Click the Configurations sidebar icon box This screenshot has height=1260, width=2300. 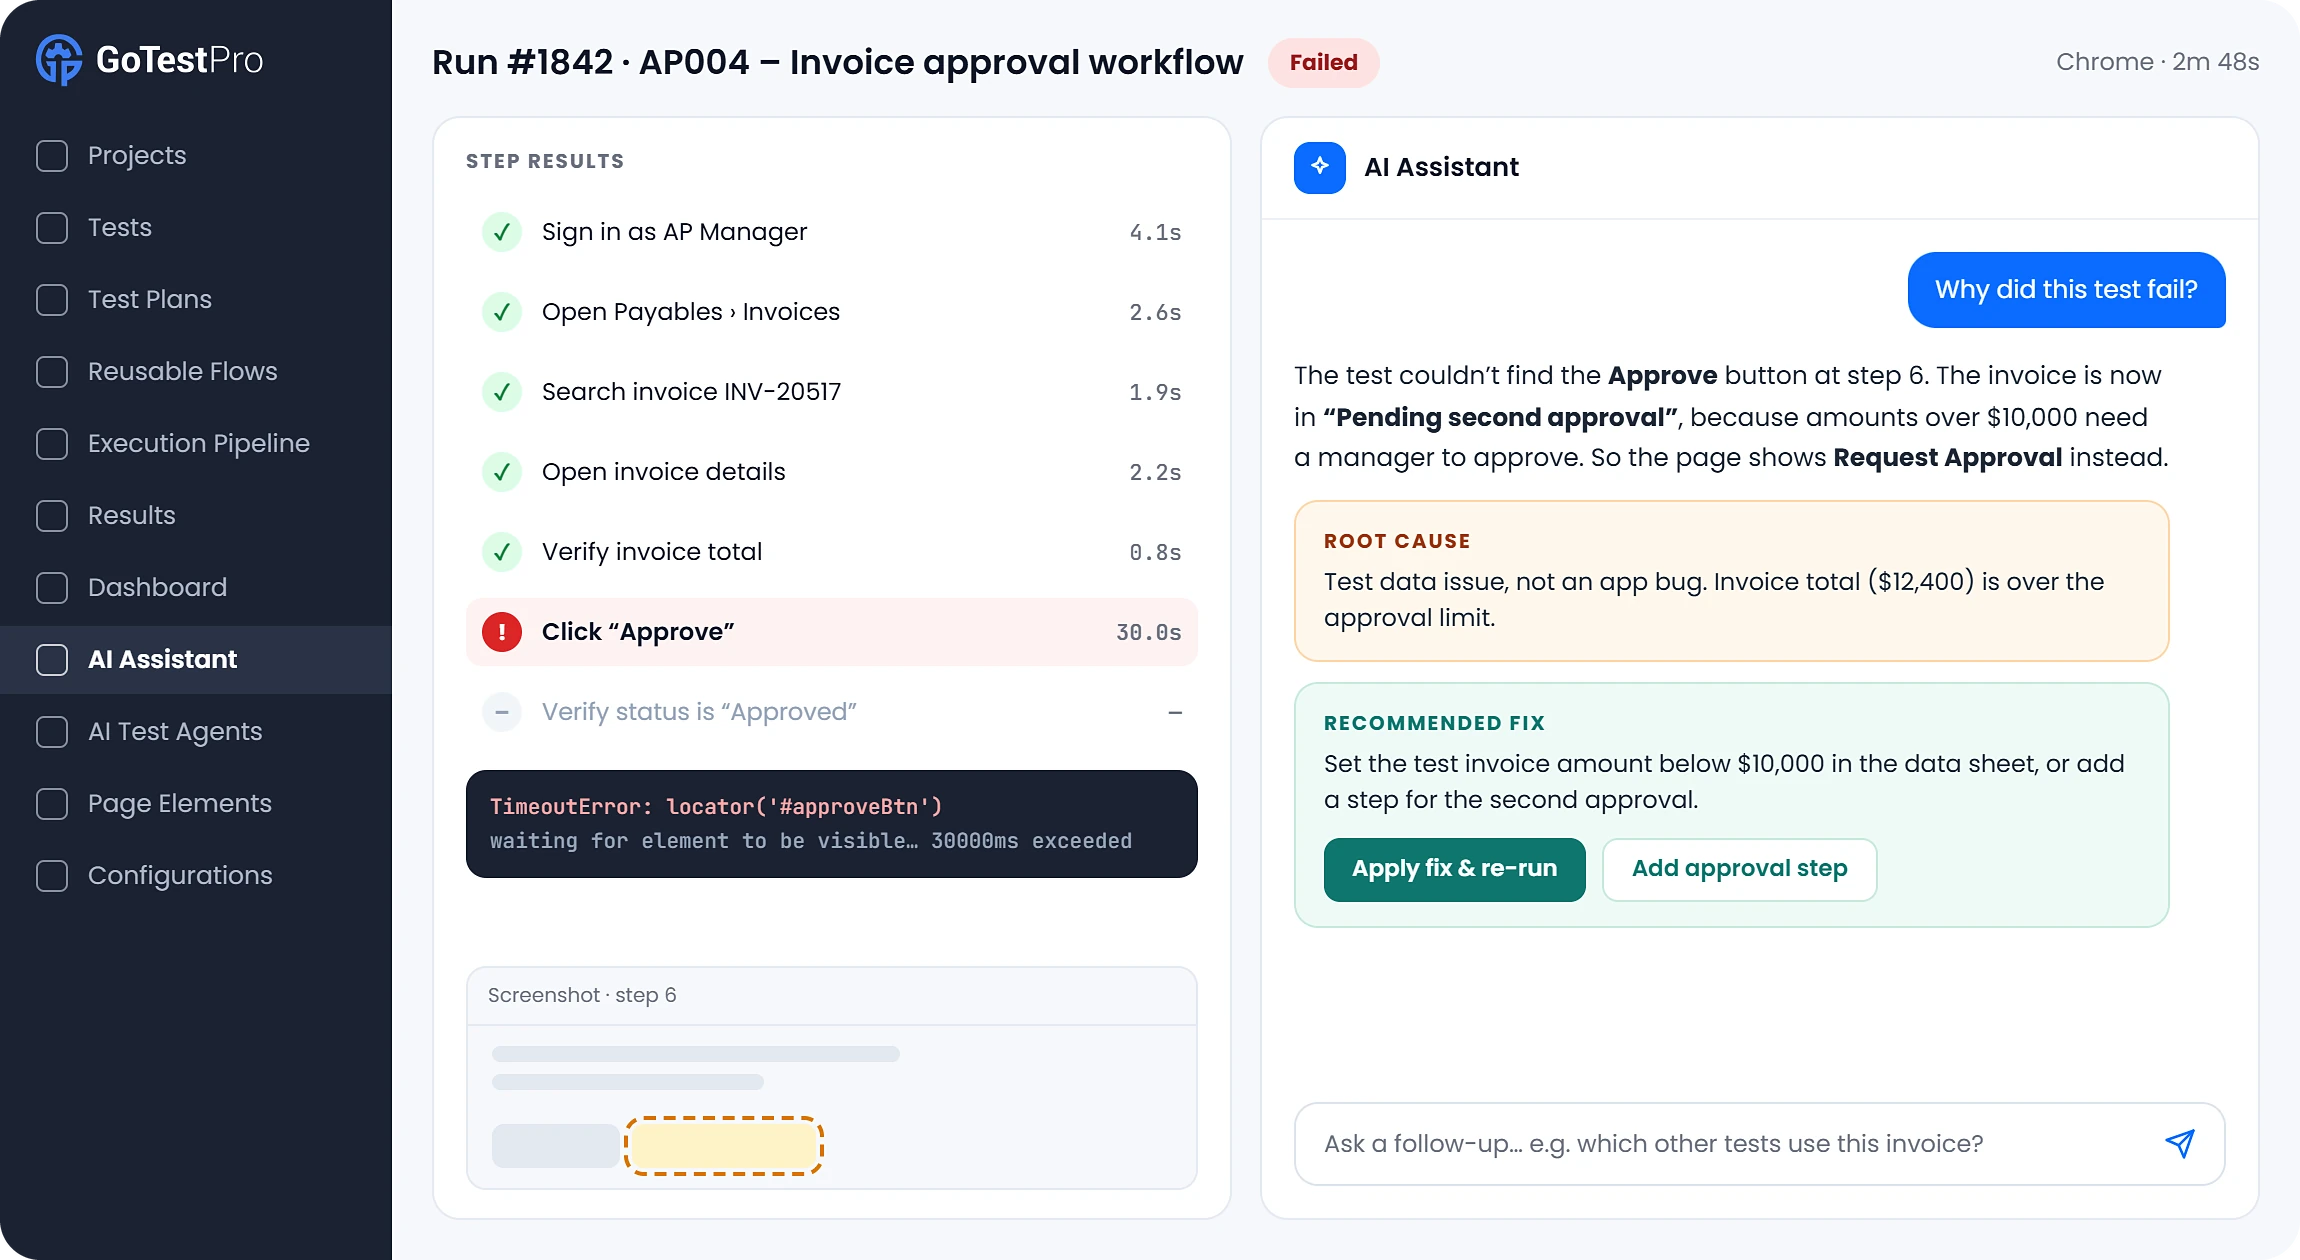(x=52, y=876)
